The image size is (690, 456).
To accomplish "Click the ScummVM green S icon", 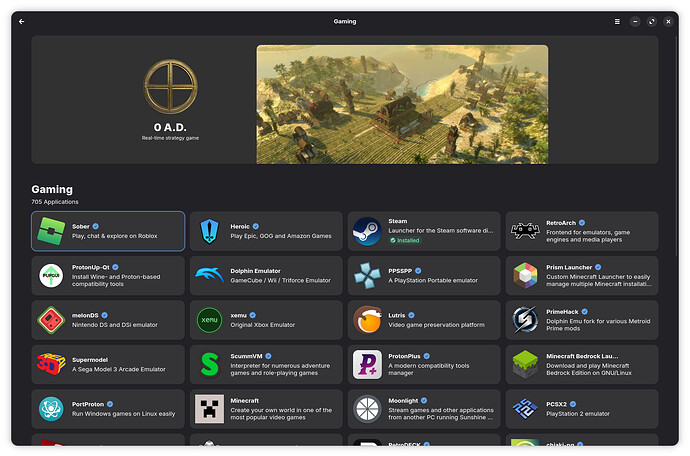I will pyautogui.click(x=209, y=364).
